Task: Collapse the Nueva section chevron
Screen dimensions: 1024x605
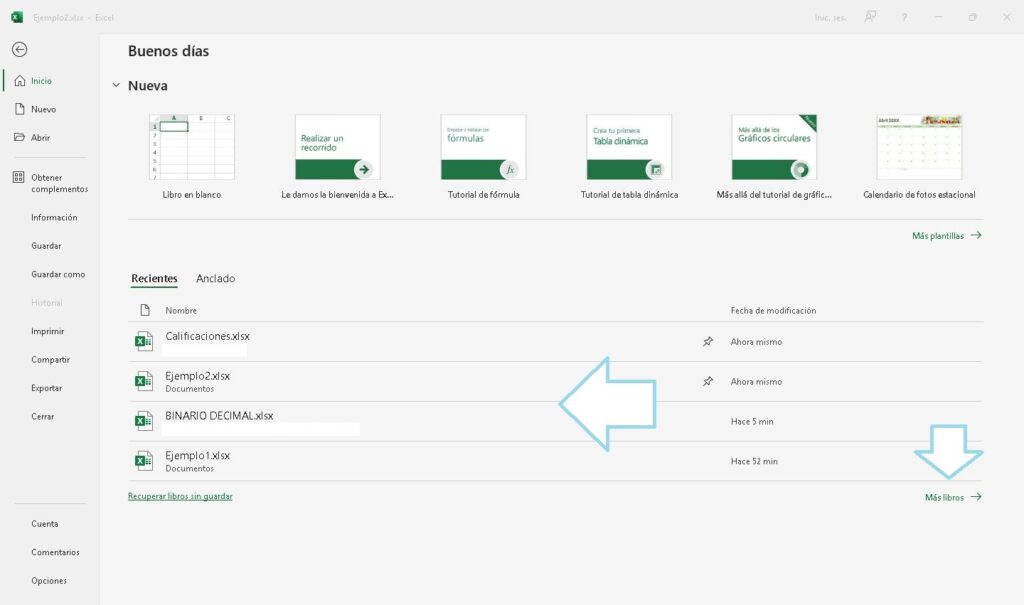Action: [116, 86]
